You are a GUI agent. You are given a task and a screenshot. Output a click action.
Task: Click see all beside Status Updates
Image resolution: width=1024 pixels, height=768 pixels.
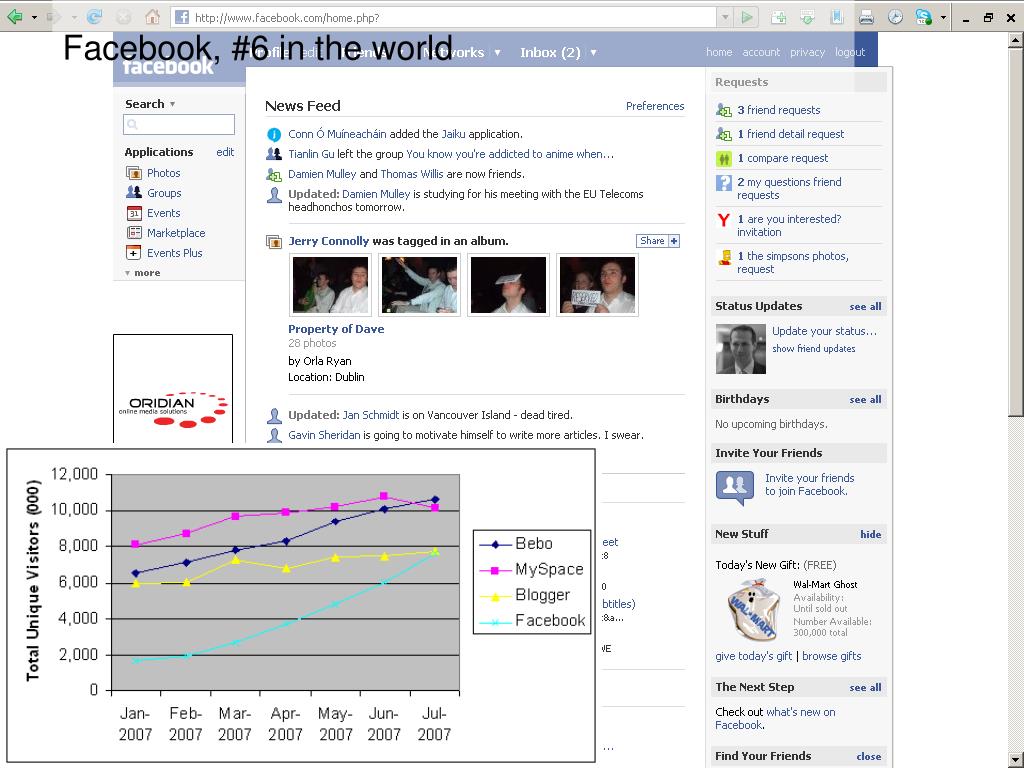[865, 306]
